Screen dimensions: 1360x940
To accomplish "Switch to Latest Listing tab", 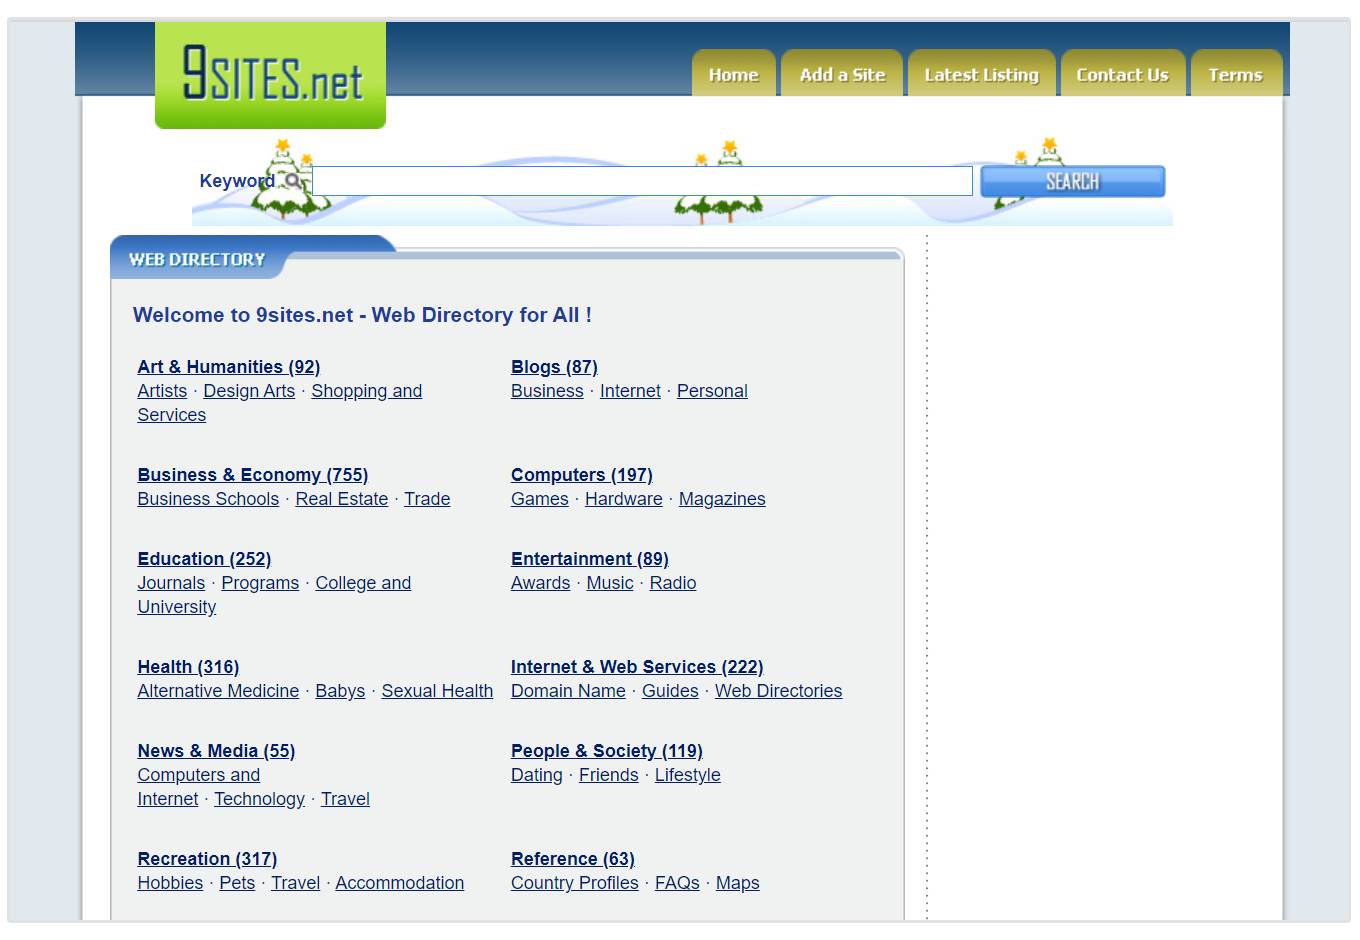I will [x=981, y=75].
